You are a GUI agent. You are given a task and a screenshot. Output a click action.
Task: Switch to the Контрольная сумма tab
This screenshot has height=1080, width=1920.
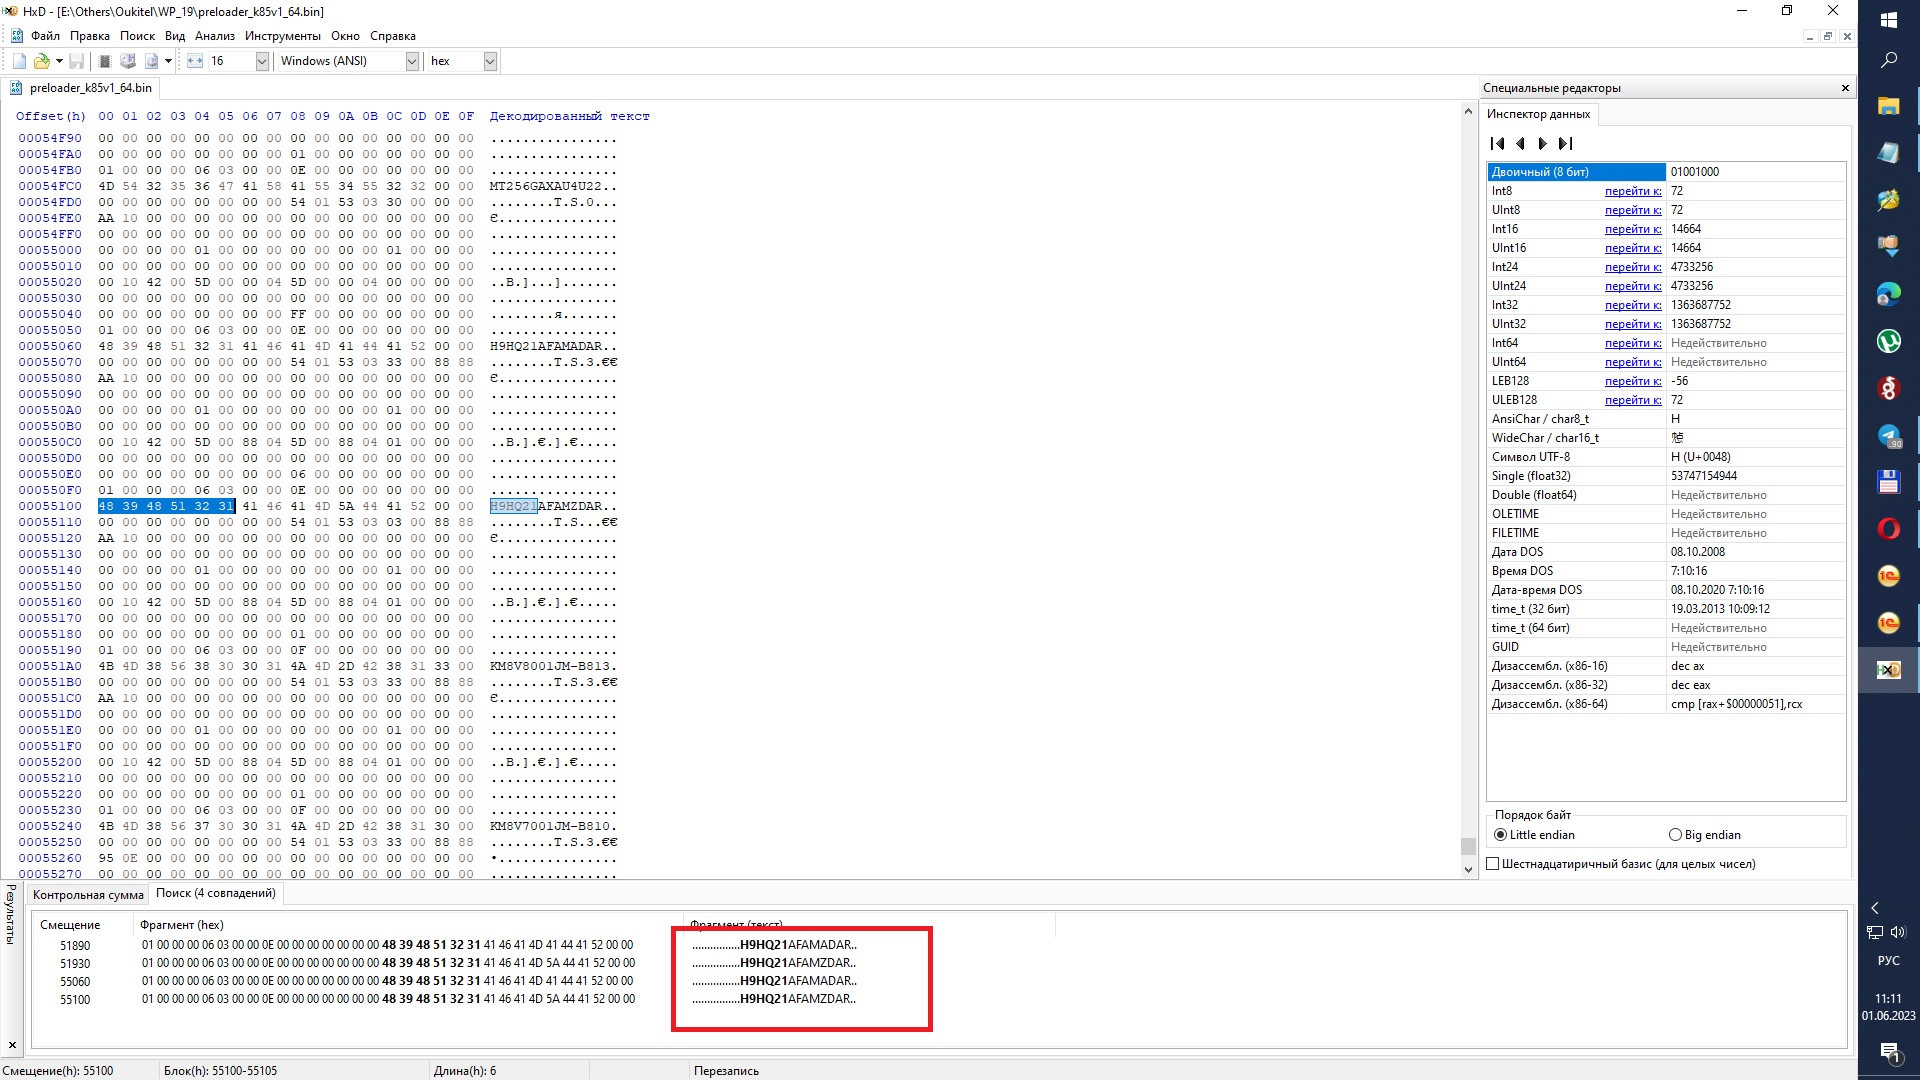click(88, 894)
